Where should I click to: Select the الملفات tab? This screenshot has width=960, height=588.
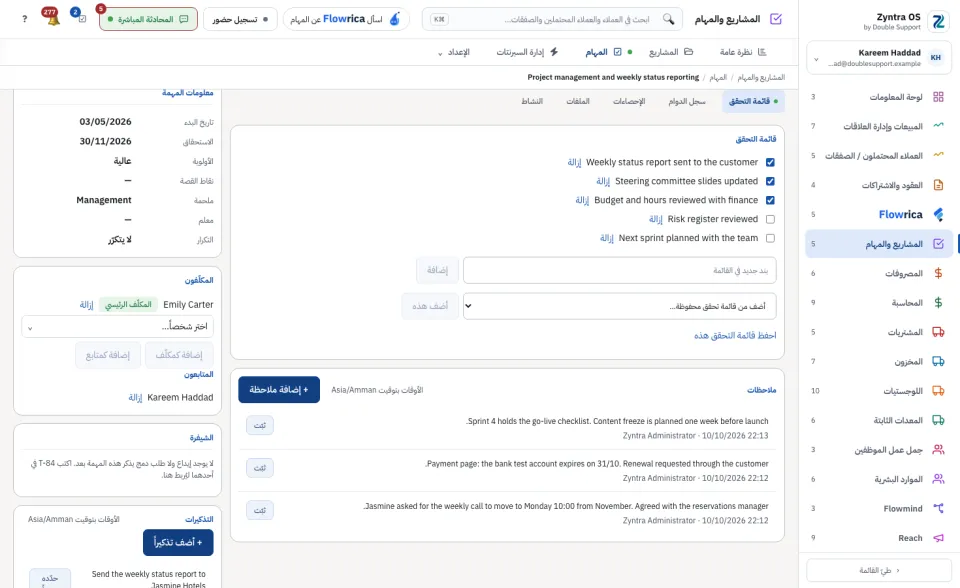(578, 101)
